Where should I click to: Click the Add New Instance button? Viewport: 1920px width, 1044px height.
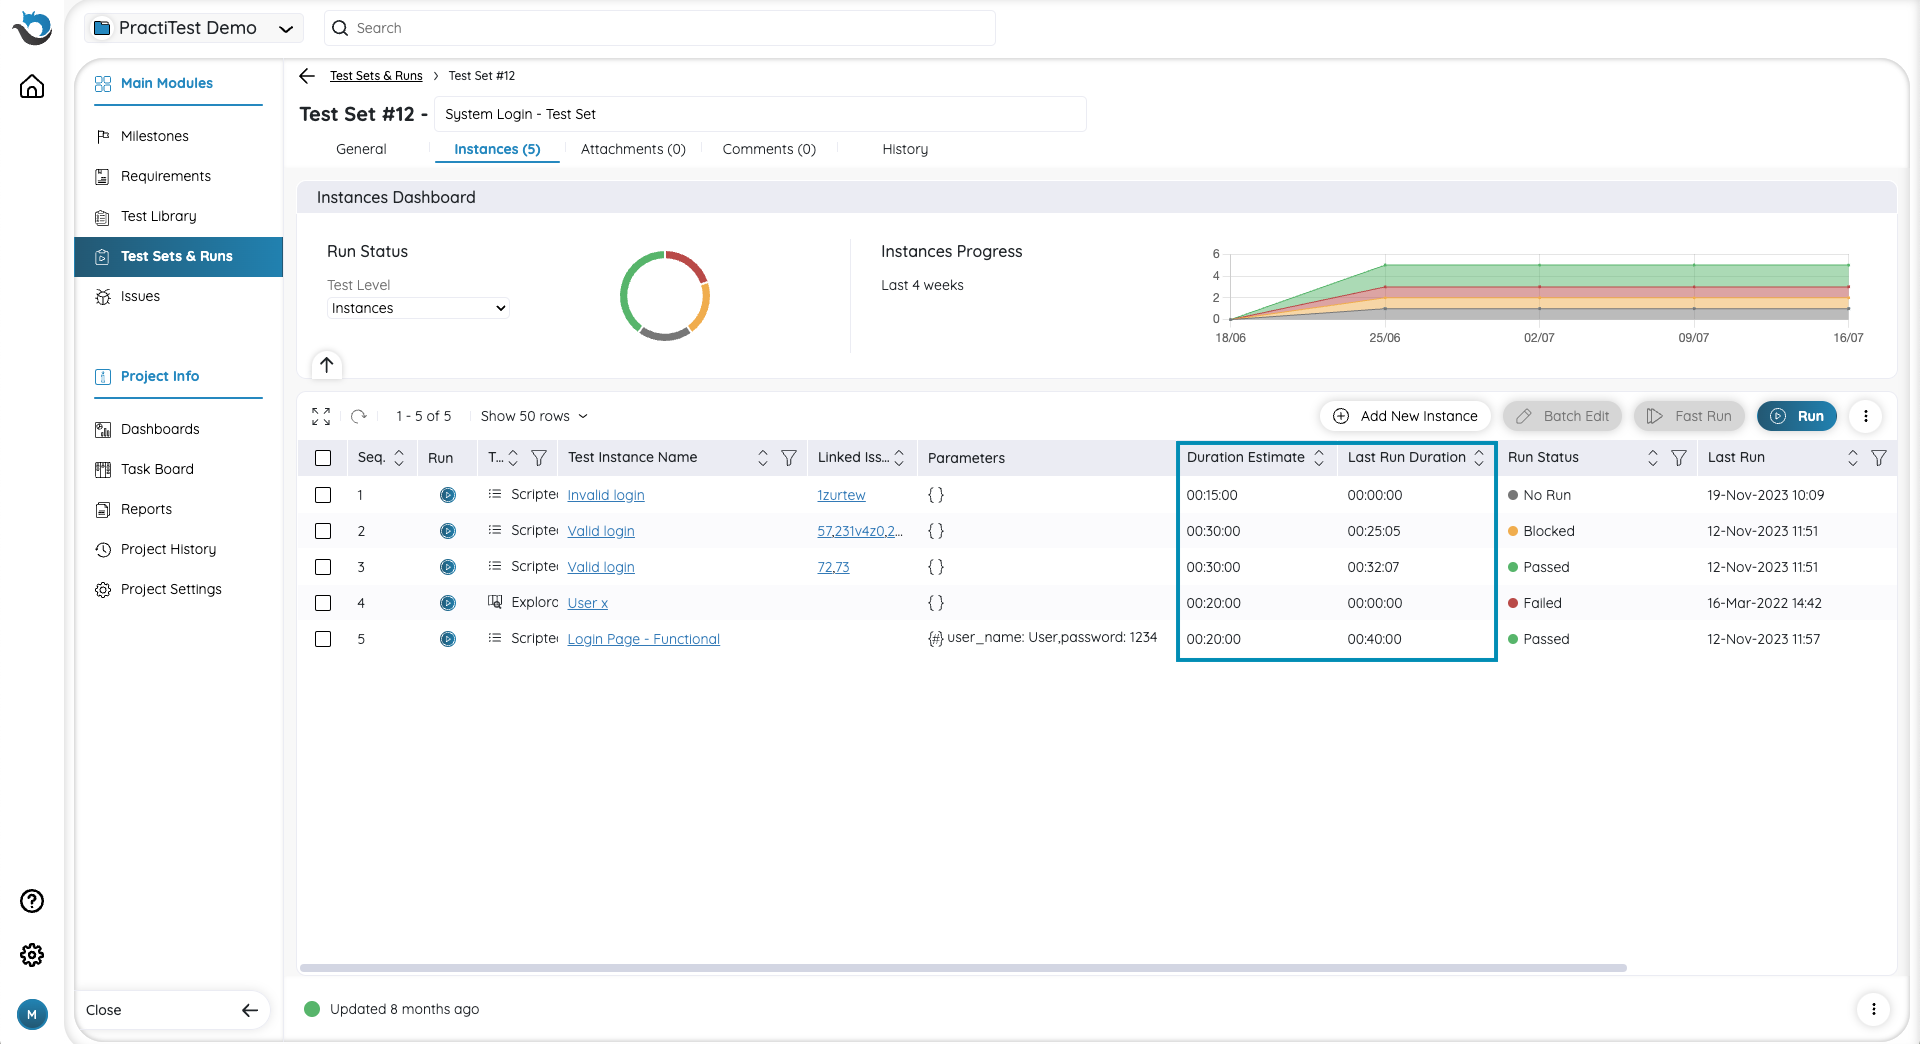[1405, 416]
